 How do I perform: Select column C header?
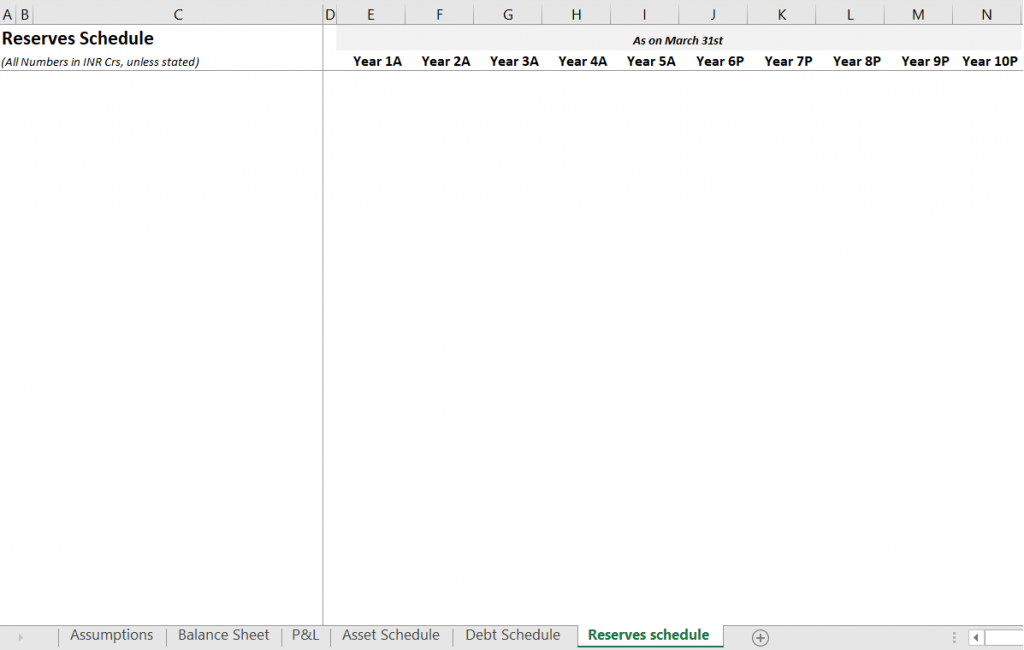coord(178,14)
